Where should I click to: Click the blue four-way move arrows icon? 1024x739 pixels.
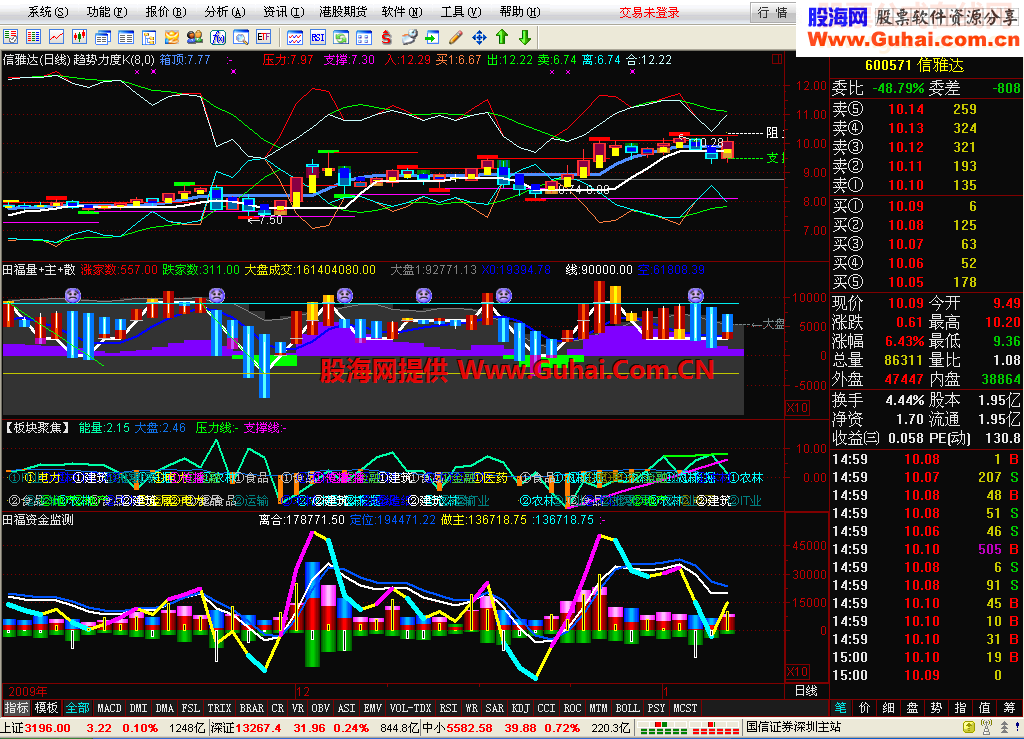[x=479, y=37]
